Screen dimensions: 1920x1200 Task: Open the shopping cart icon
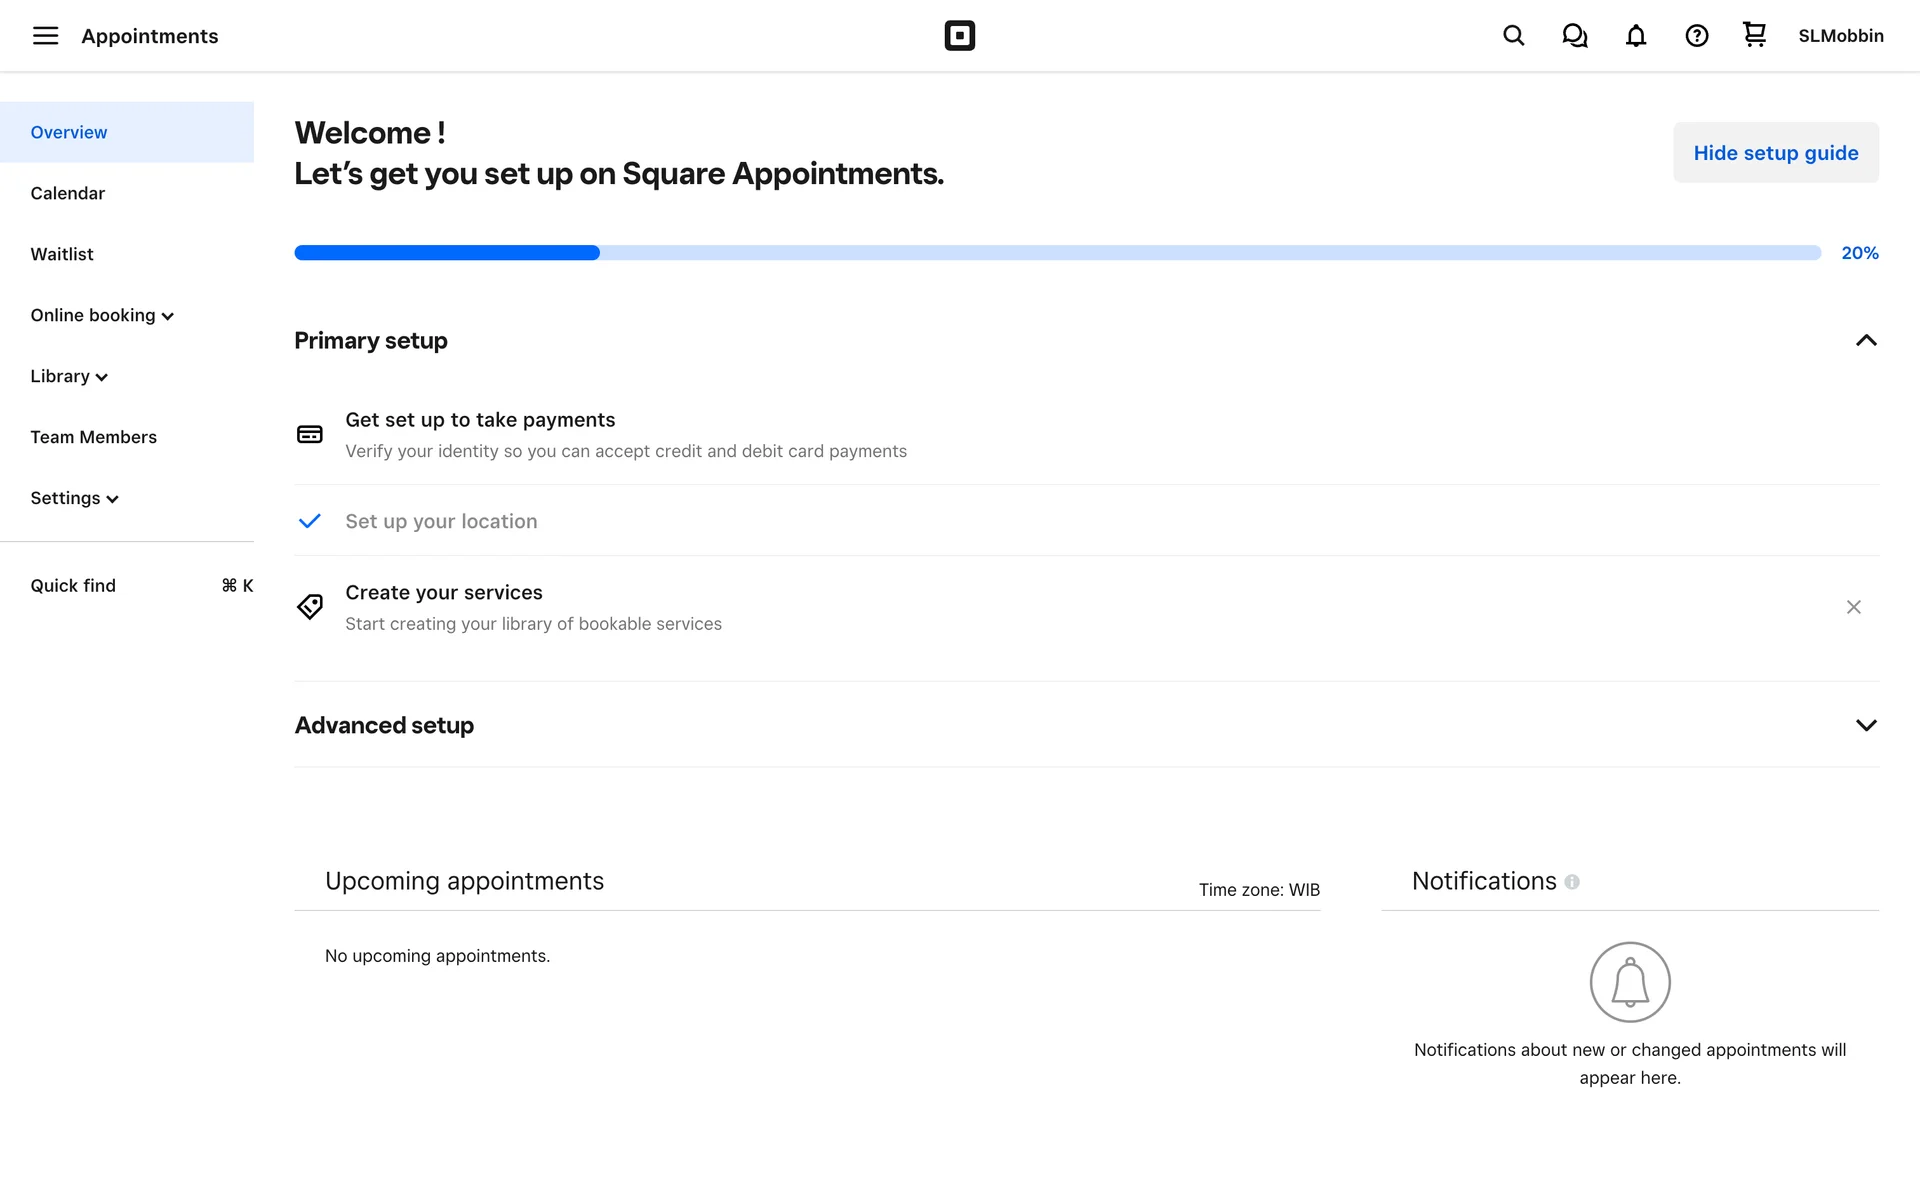point(1754,35)
